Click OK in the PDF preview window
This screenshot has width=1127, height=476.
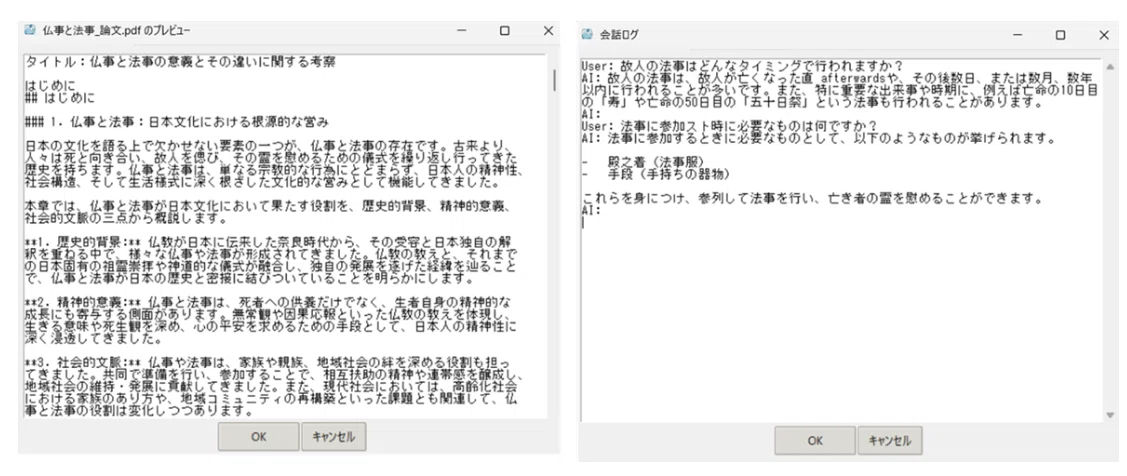(x=258, y=436)
